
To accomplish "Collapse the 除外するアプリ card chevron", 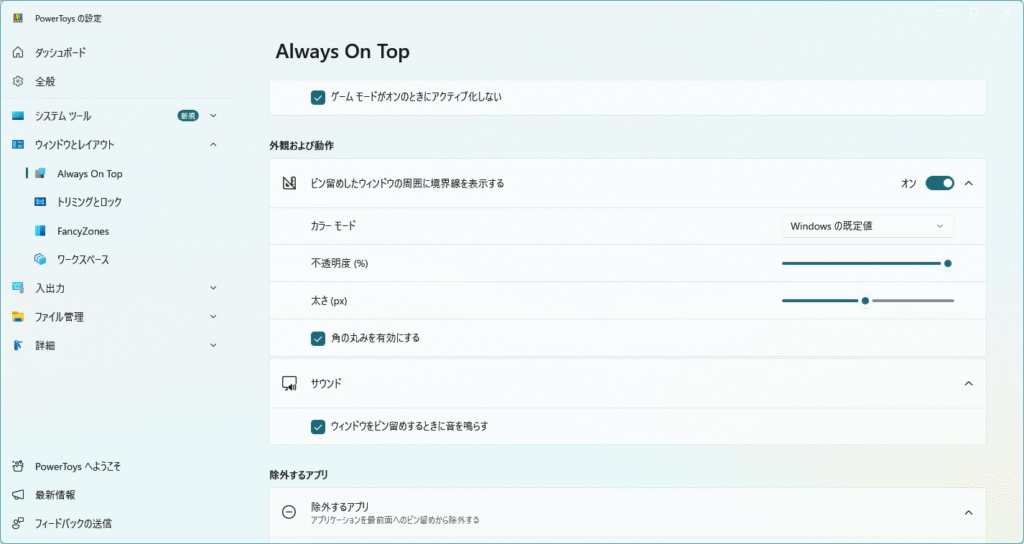I will 969,513.
